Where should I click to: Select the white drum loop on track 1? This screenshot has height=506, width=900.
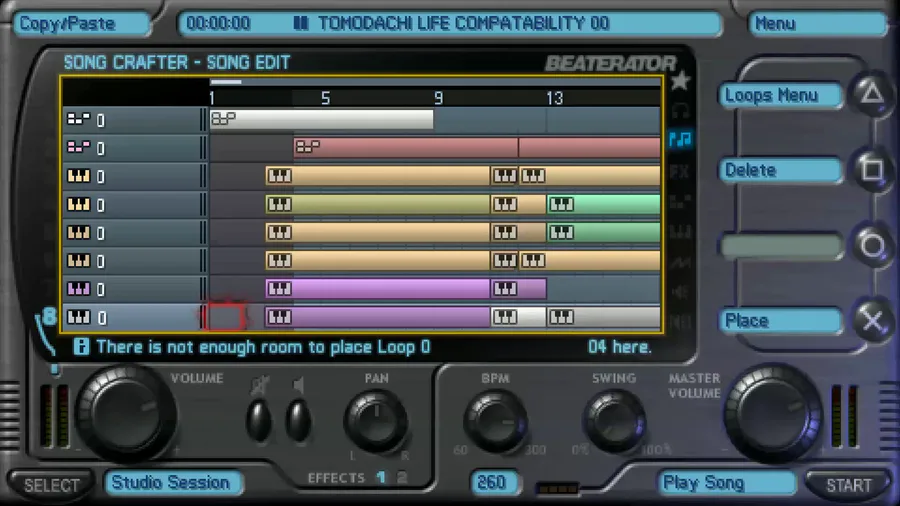pyautogui.click(x=321, y=119)
